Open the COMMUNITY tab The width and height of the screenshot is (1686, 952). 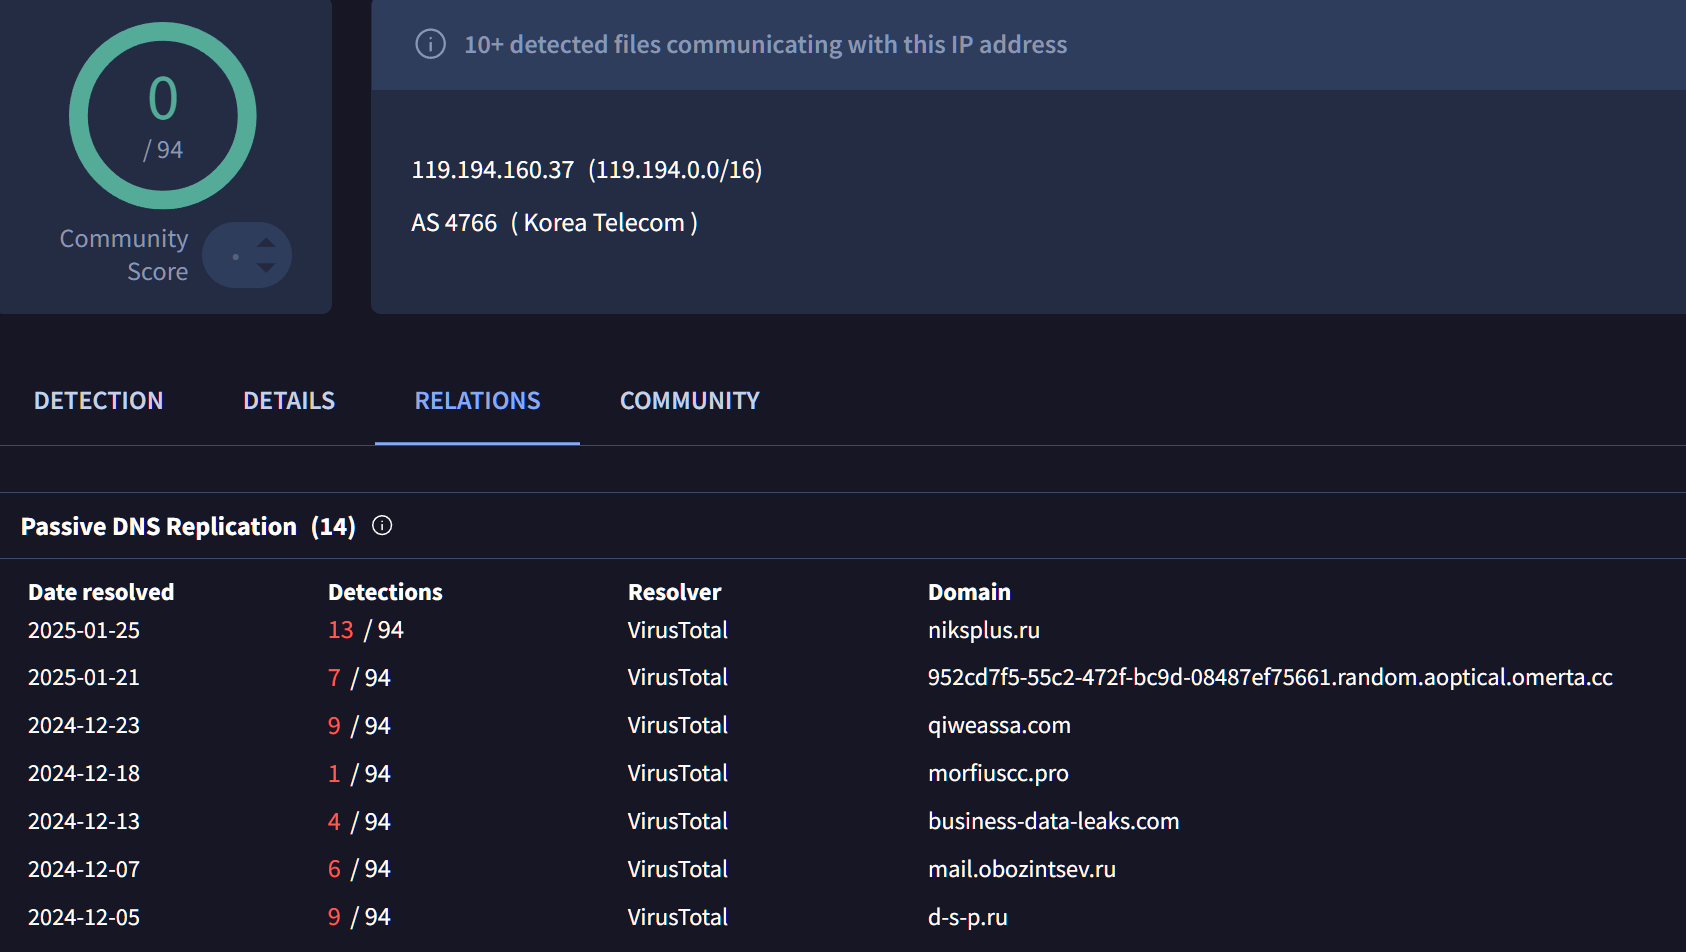689,401
